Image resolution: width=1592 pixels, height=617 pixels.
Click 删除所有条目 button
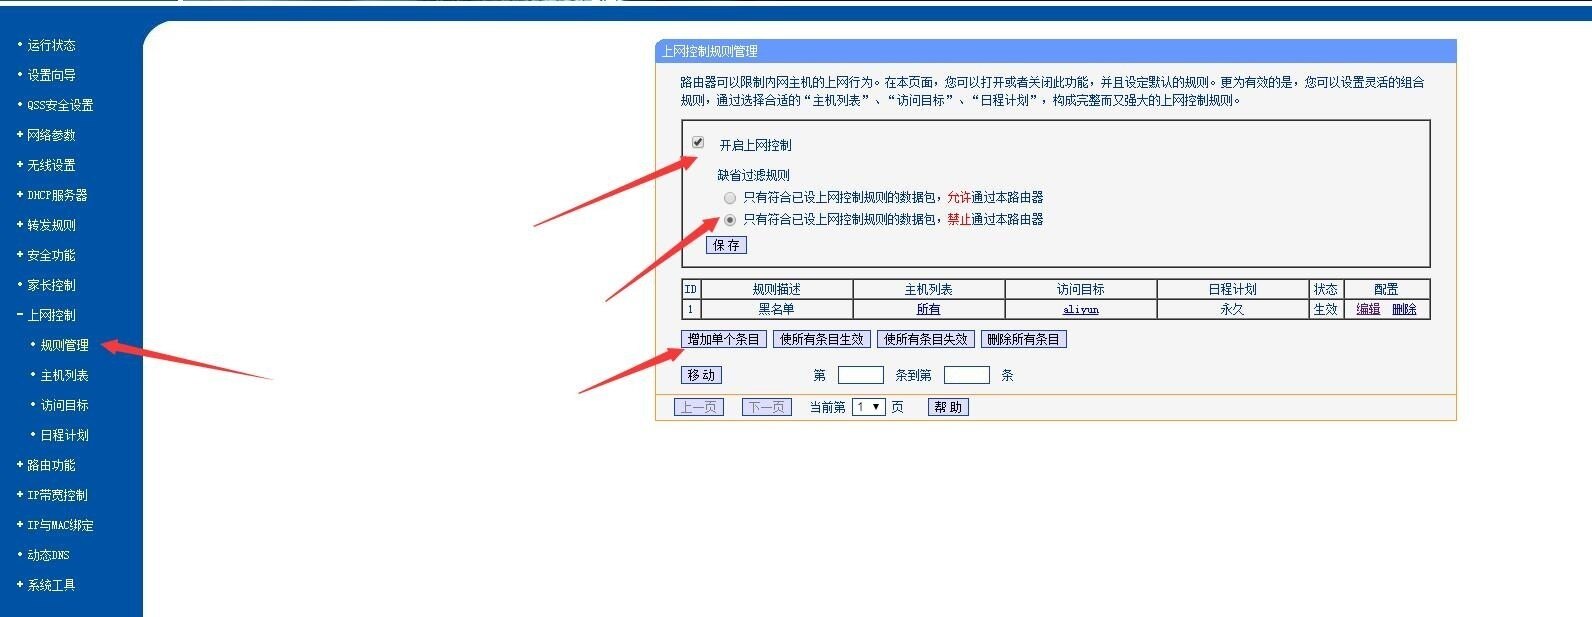1023,339
